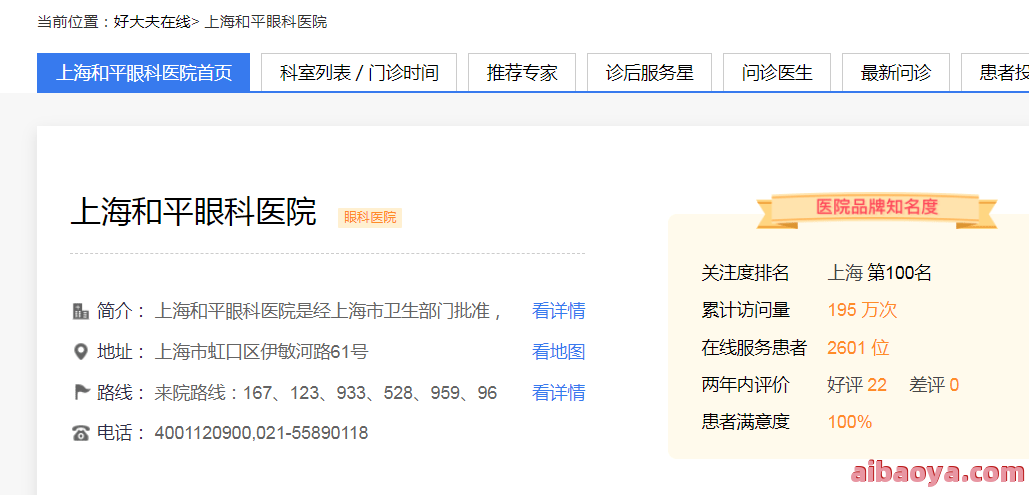Click the 在线服务患者 label
The image size is (1029, 495).
[754, 347]
